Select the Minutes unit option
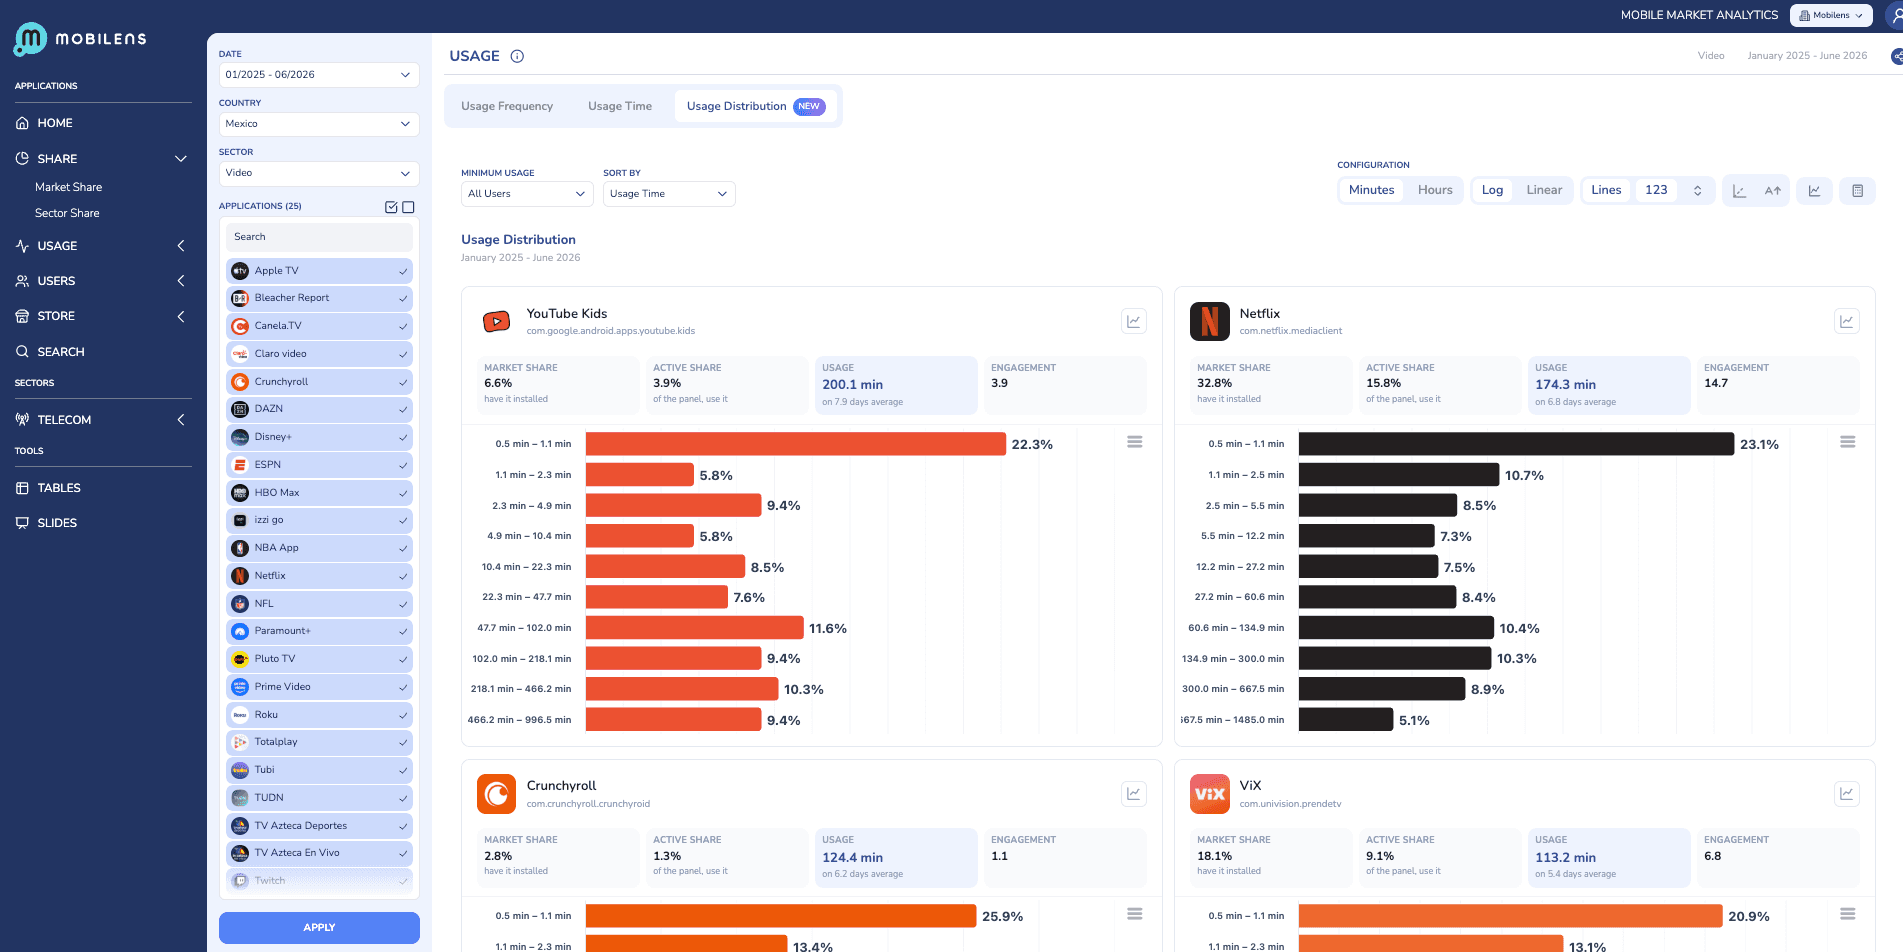1903x952 pixels. click(1371, 190)
